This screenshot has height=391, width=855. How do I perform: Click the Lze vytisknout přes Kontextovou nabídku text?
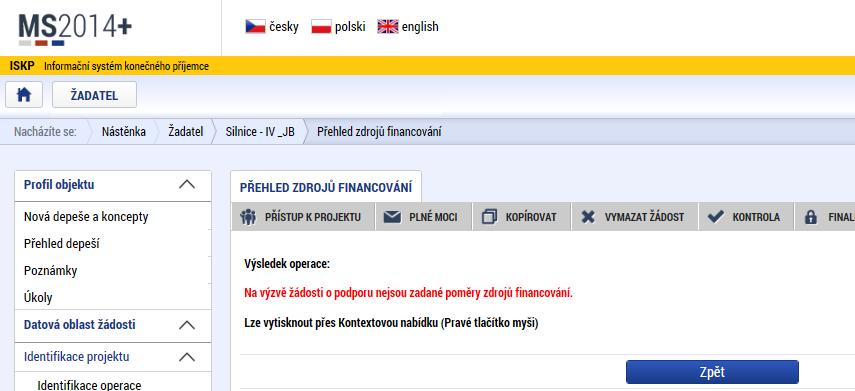coord(392,322)
